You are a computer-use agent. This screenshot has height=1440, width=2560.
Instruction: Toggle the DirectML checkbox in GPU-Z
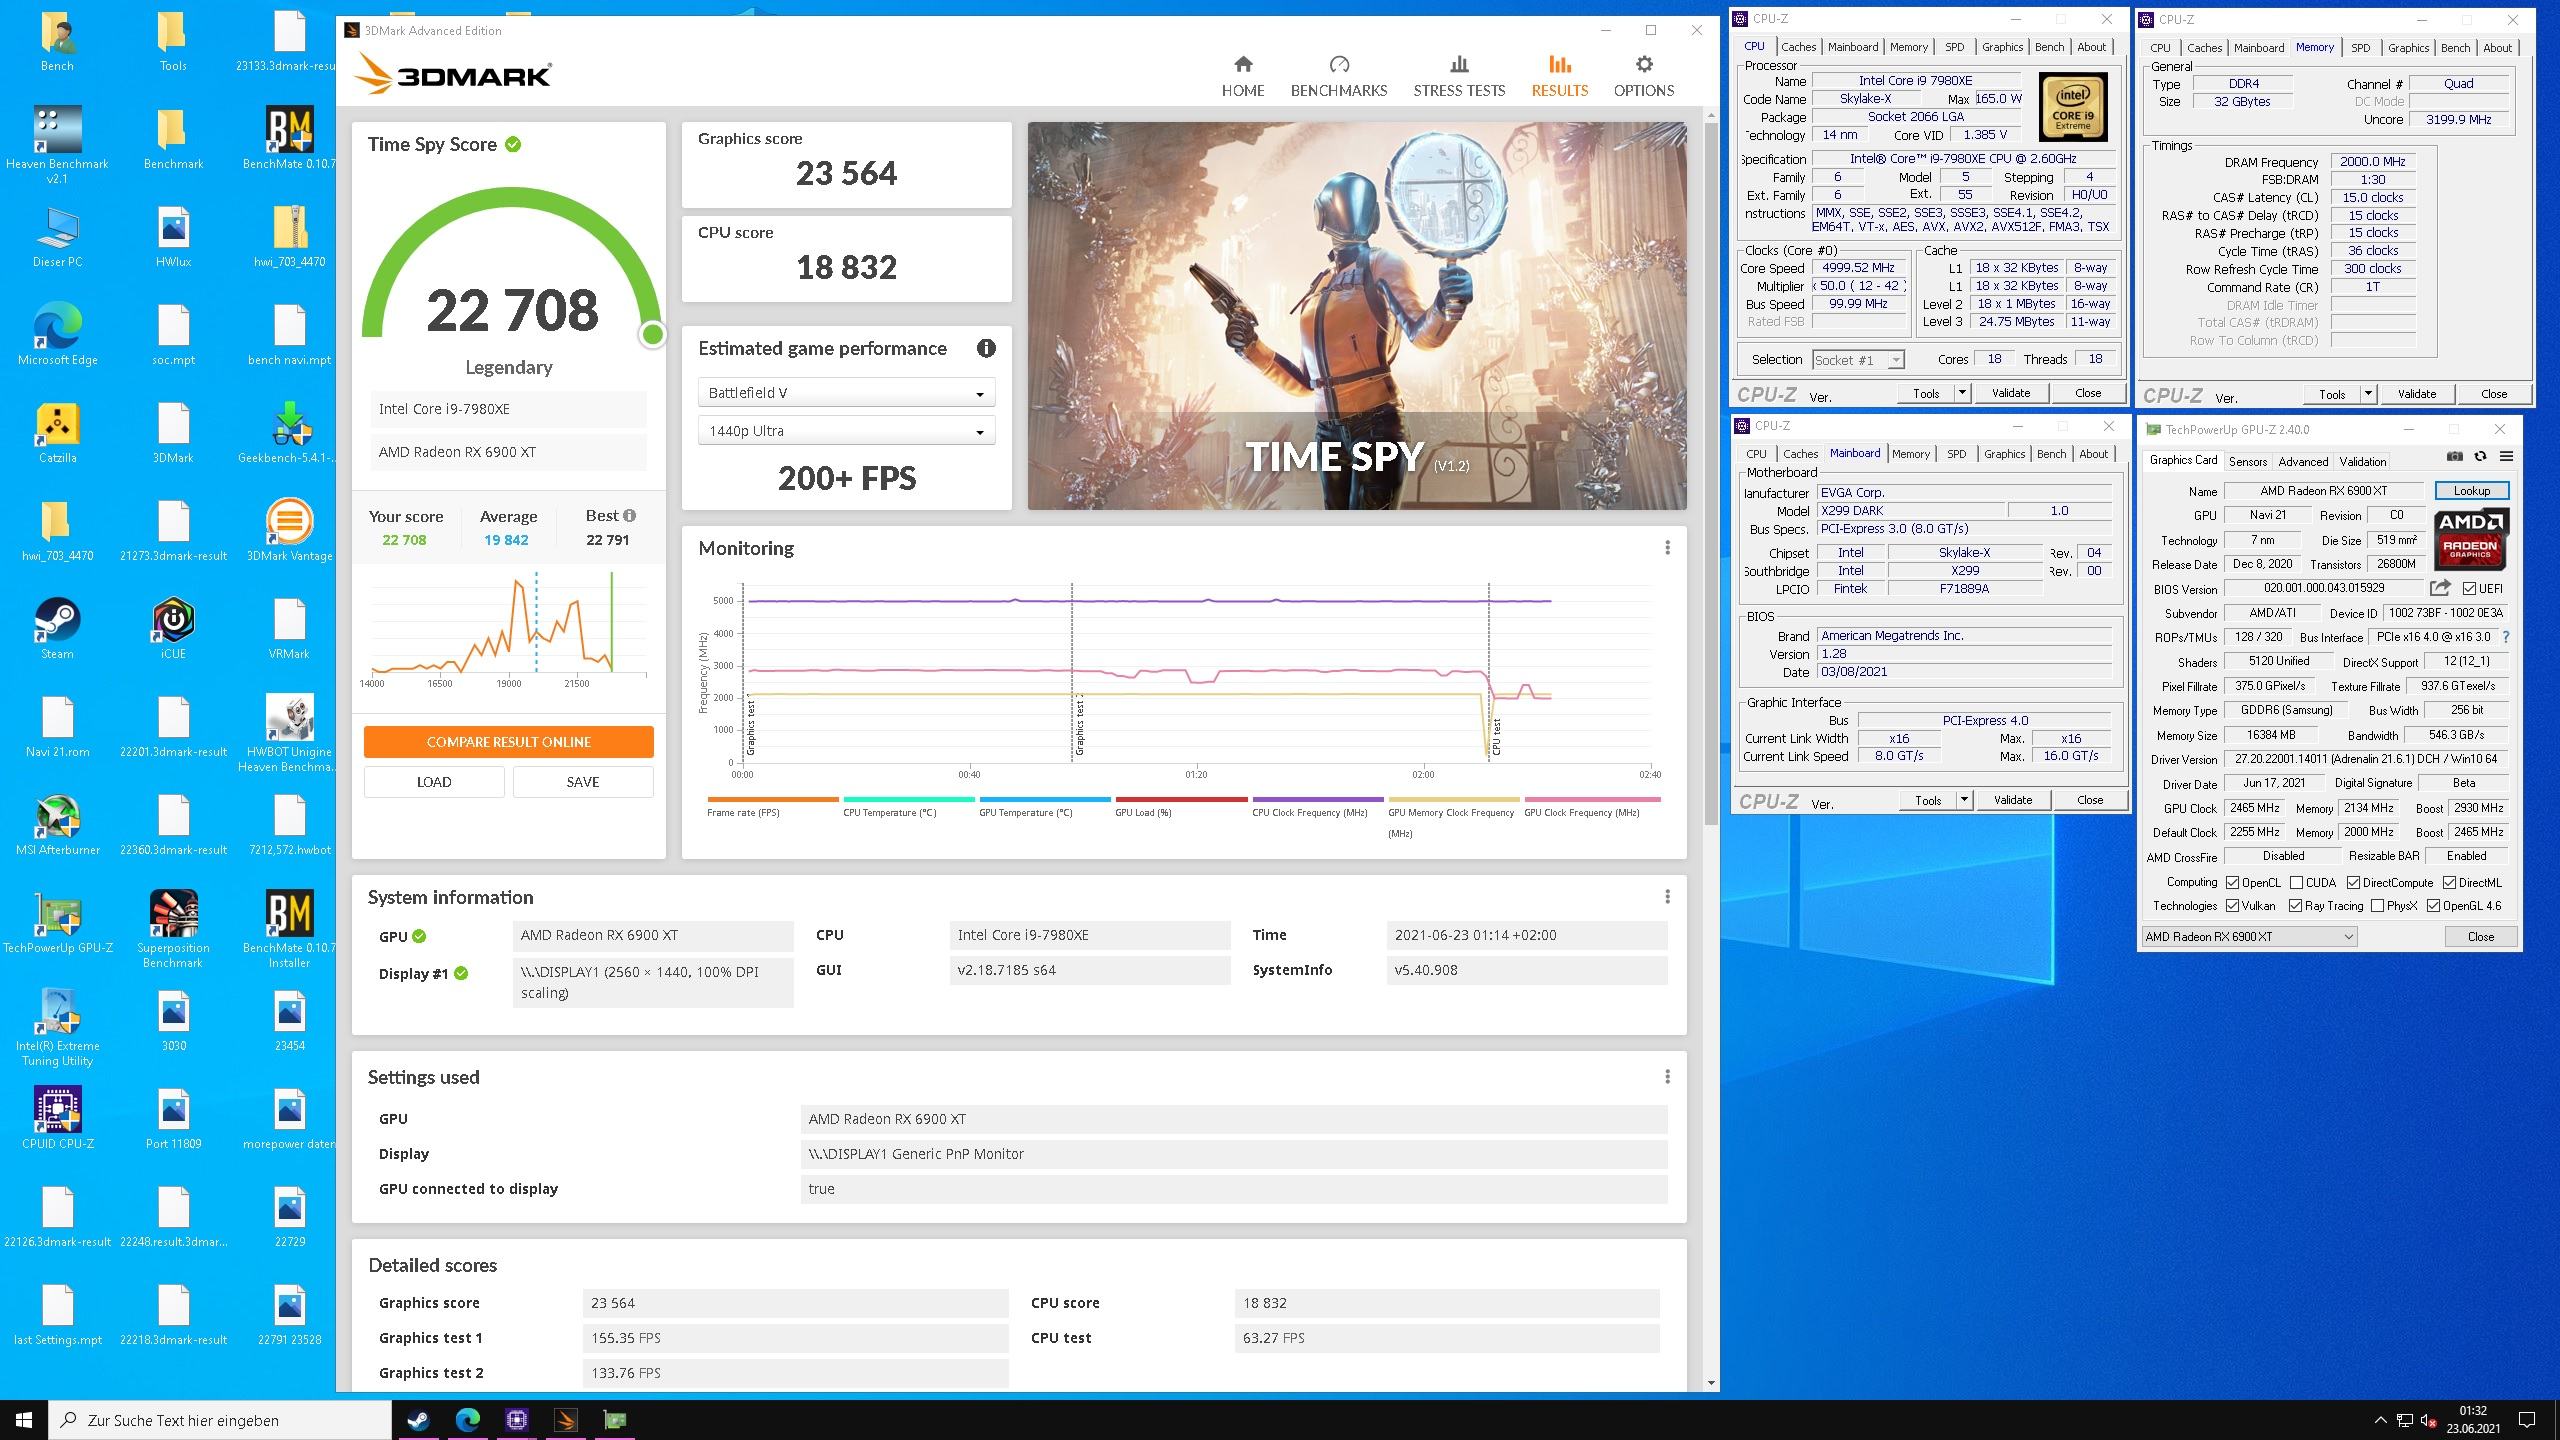[x=2449, y=883]
